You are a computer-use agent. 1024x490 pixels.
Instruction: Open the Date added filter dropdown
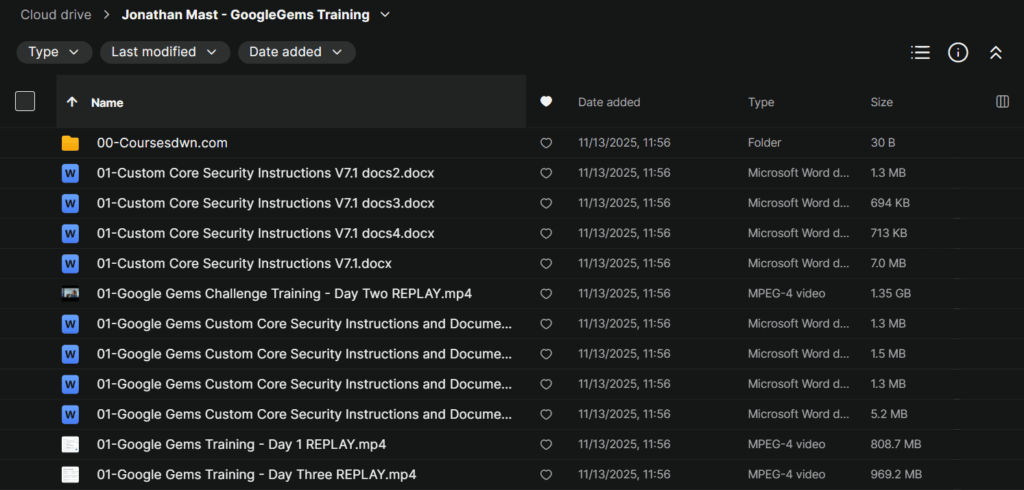296,52
